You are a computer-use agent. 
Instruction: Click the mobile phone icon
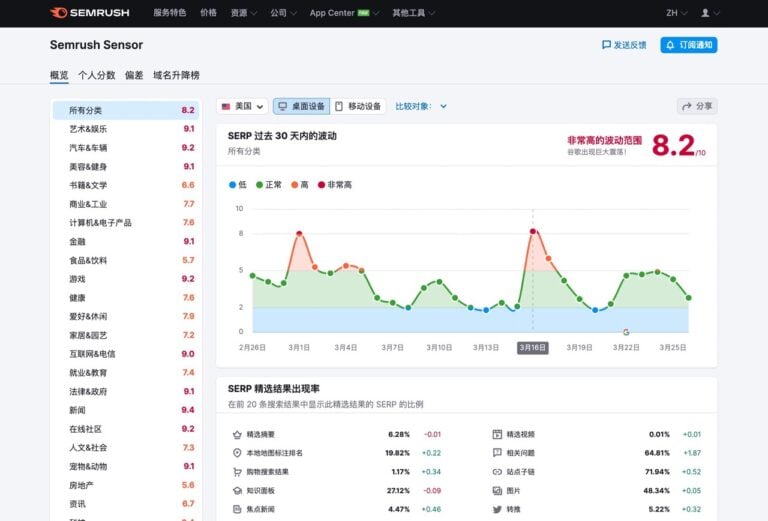(338, 106)
